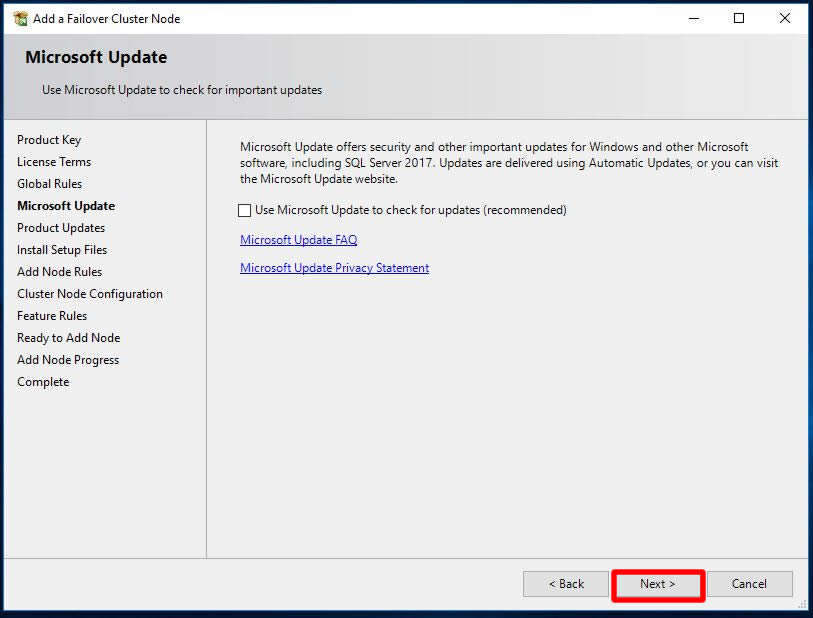
Task: Go to Feature Rules step
Action: click(52, 316)
